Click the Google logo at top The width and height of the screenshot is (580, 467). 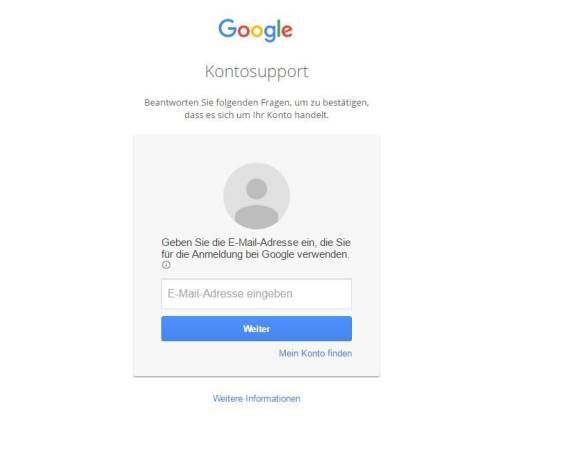click(x=256, y=30)
